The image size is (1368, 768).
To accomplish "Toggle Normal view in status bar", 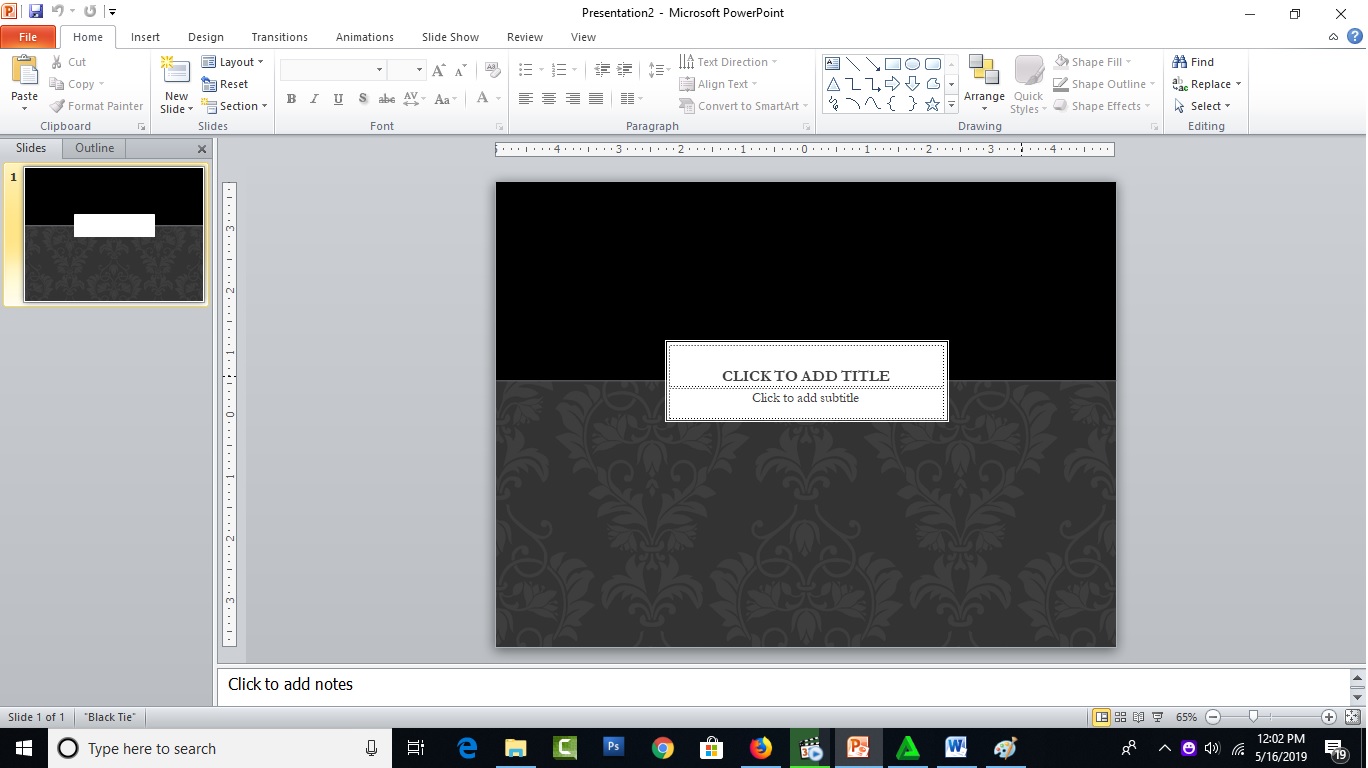I will [1101, 717].
